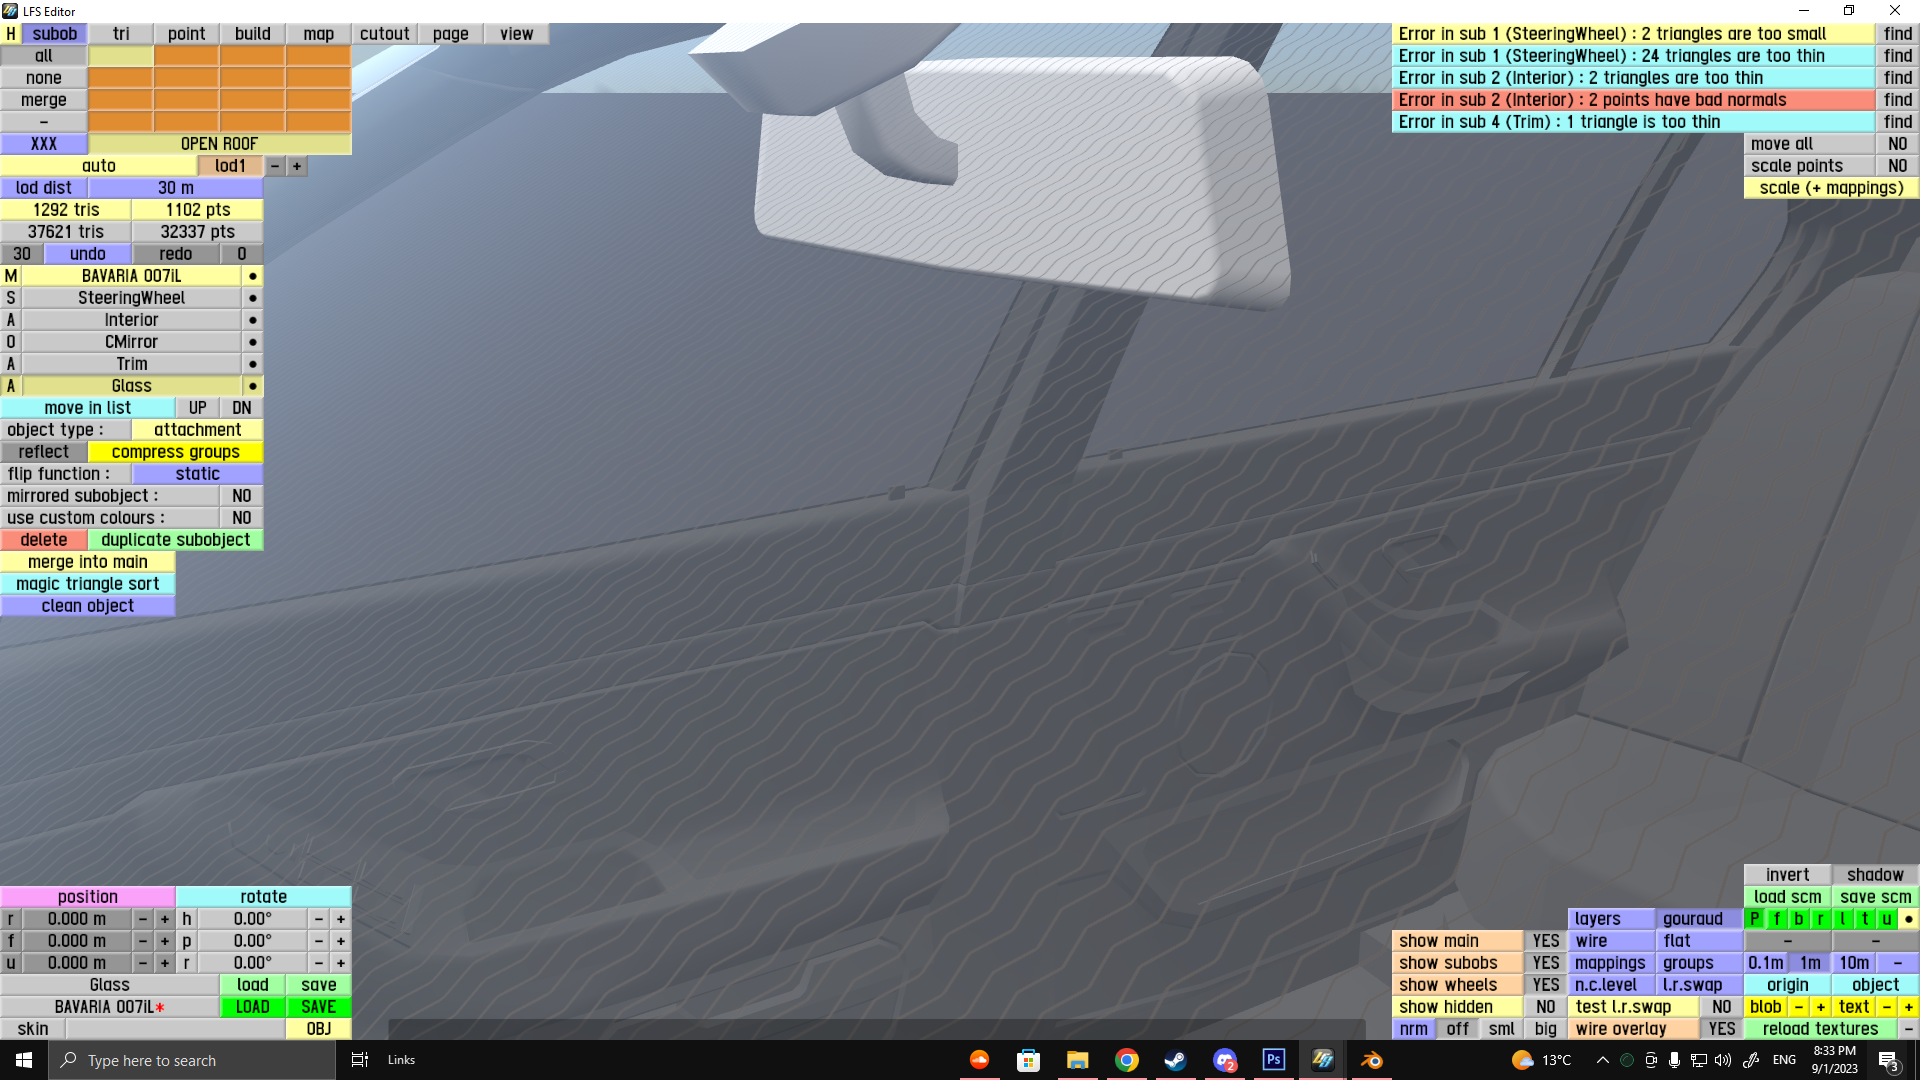Open Blender from the taskbar
1920x1080 pixels.
tap(1371, 1060)
